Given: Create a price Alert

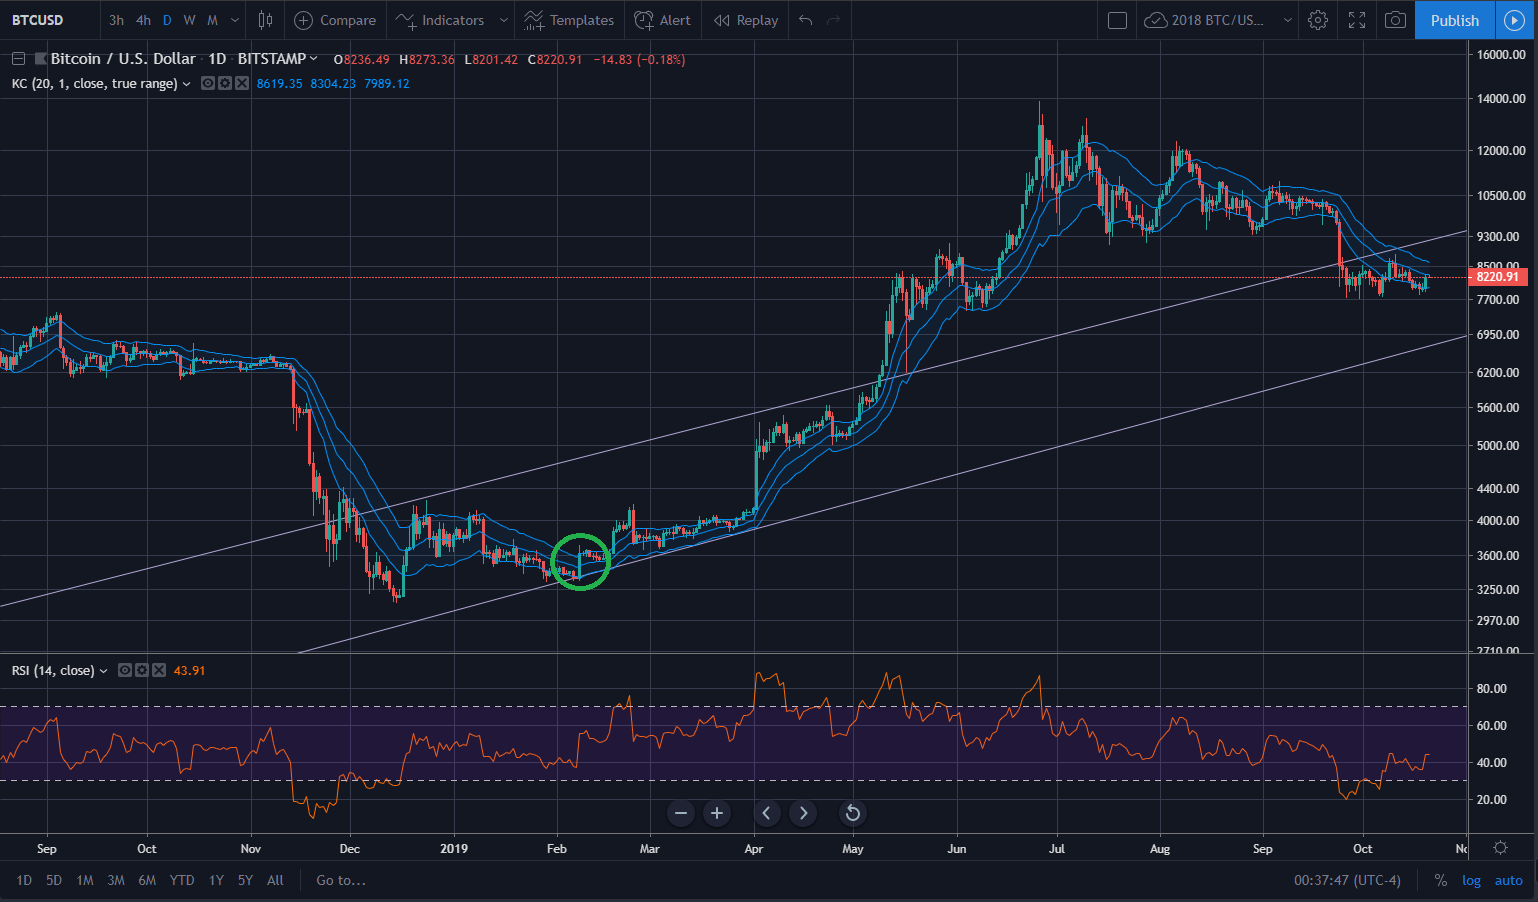Looking at the screenshot, I should tap(663, 20).
